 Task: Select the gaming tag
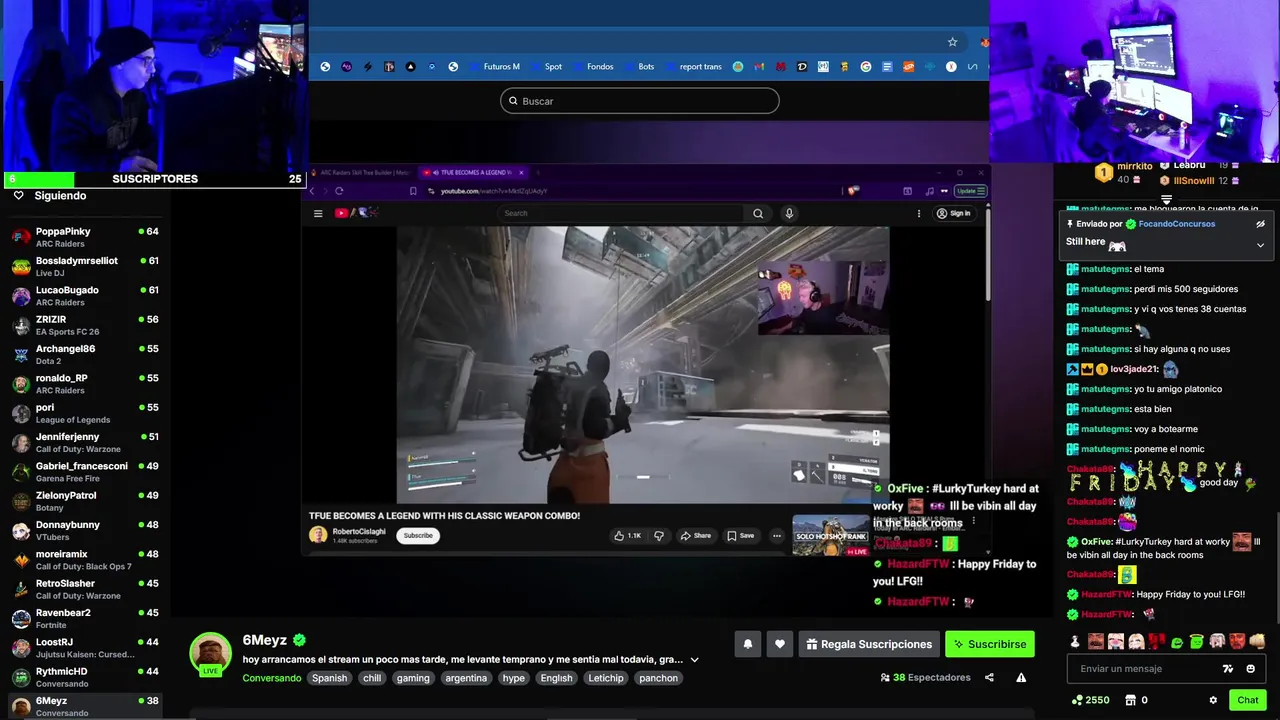coord(412,678)
